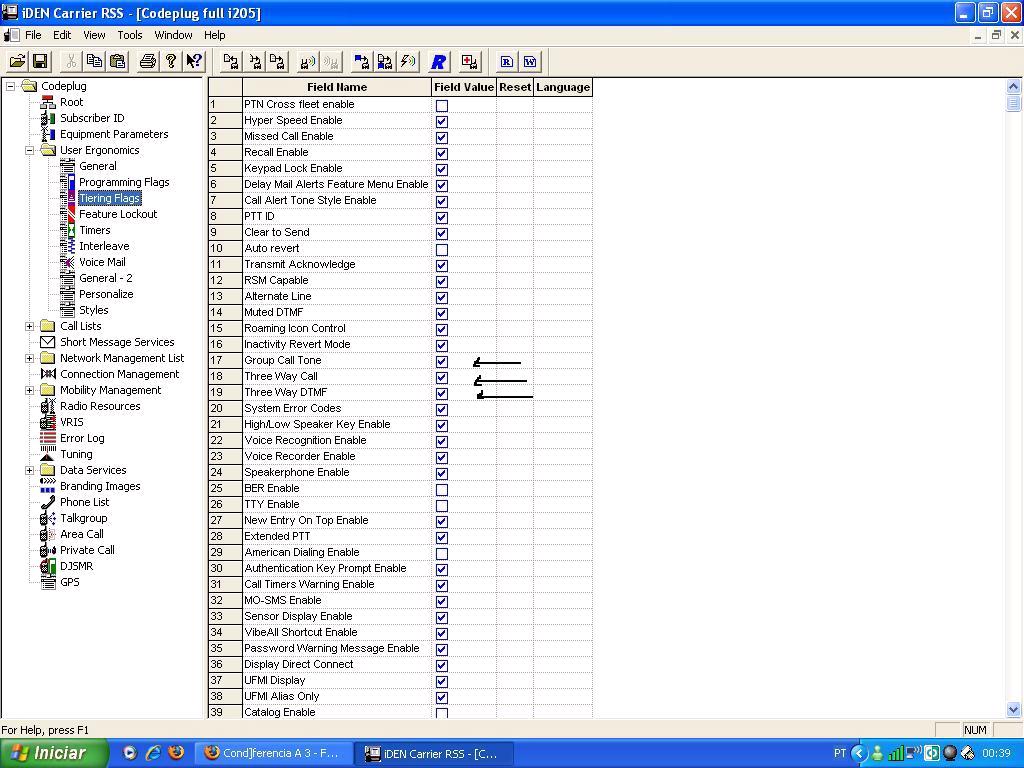Click the red cross radio toolbar icon
Screen dimensions: 1024x768
tap(469, 62)
